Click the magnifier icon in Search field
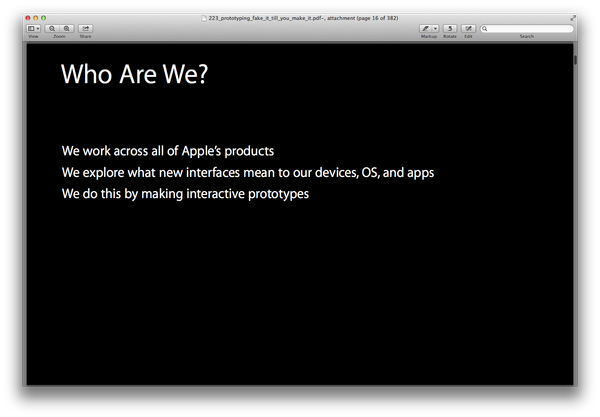The width and height of the screenshot is (600, 417). pyautogui.click(x=486, y=29)
